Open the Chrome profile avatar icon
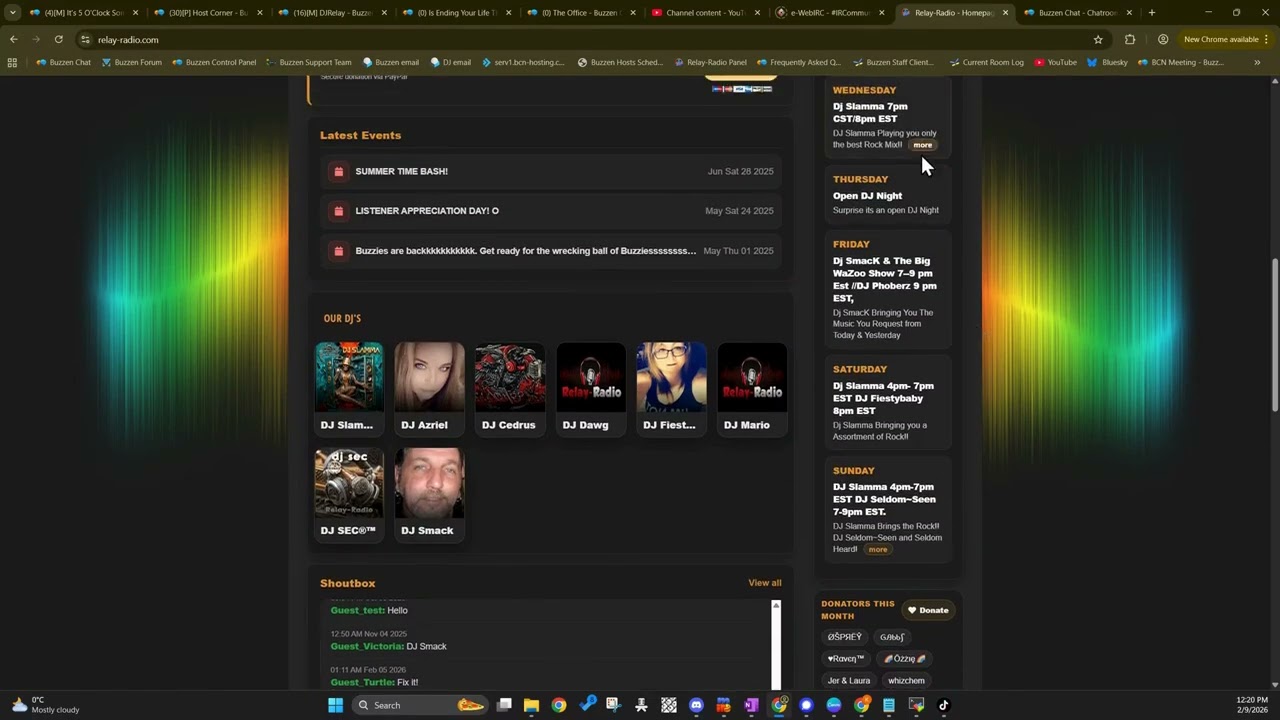 click(x=1163, y=39)
